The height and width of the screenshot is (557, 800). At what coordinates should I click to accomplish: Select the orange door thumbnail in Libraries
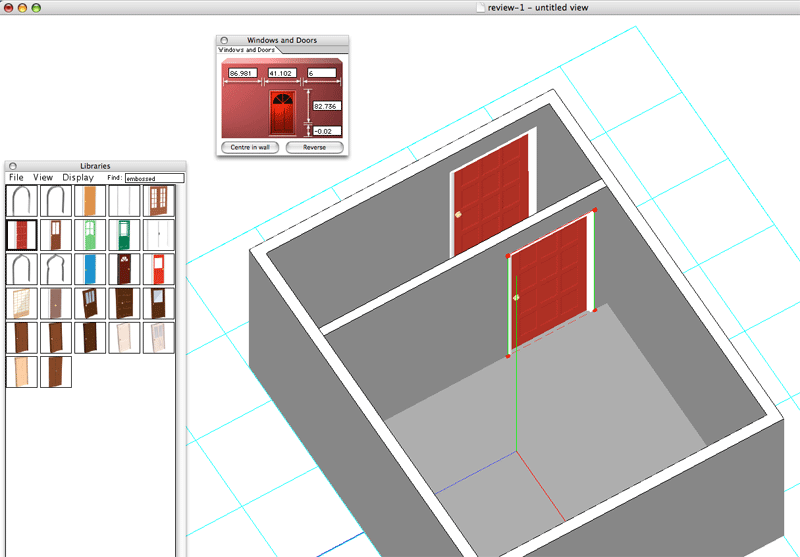click(90, 201)
